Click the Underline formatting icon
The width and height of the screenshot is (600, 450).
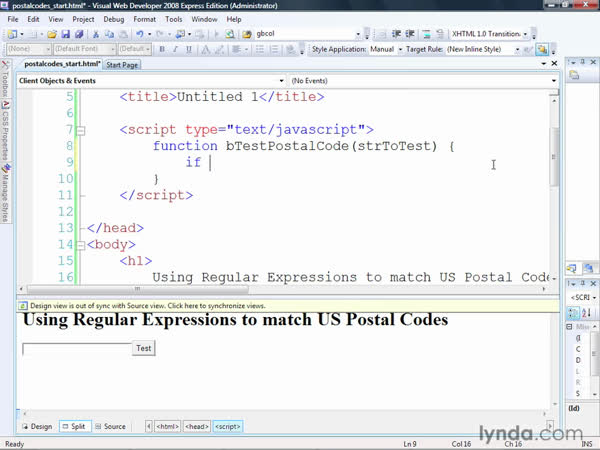pyautogui.click(x=188, y=48)
